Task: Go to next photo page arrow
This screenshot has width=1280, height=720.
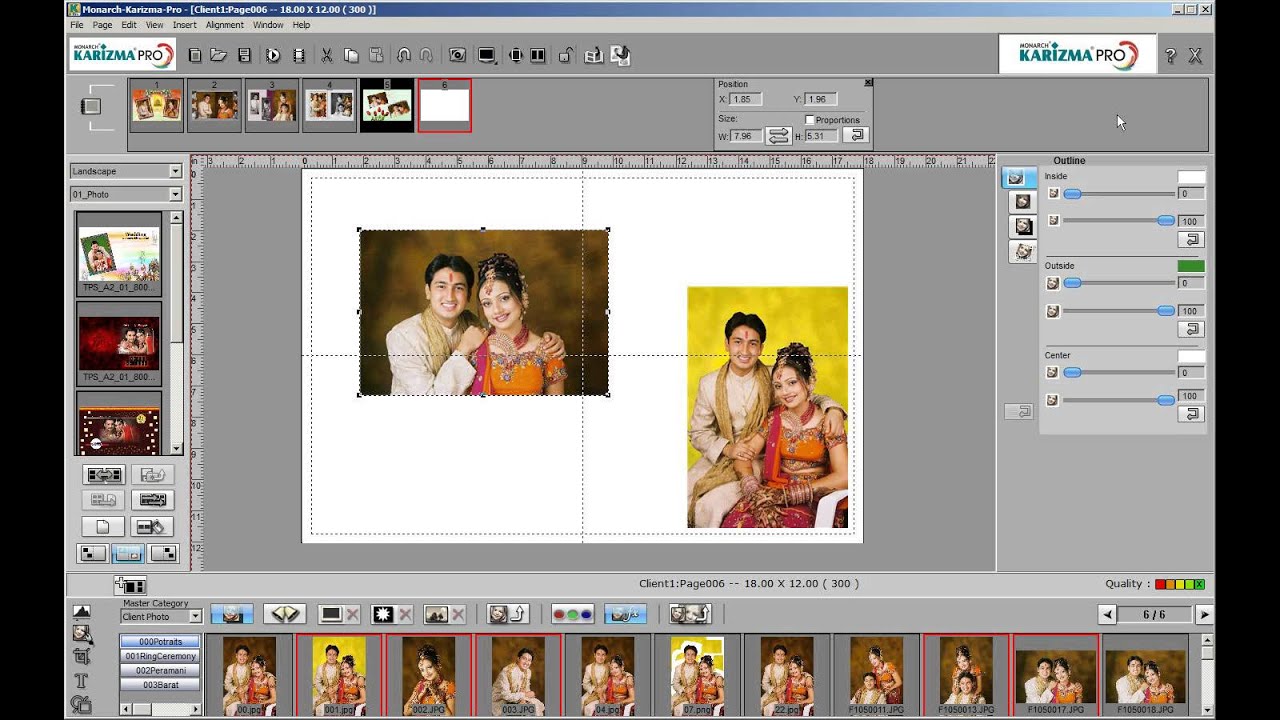Action: click(1204, 615)
